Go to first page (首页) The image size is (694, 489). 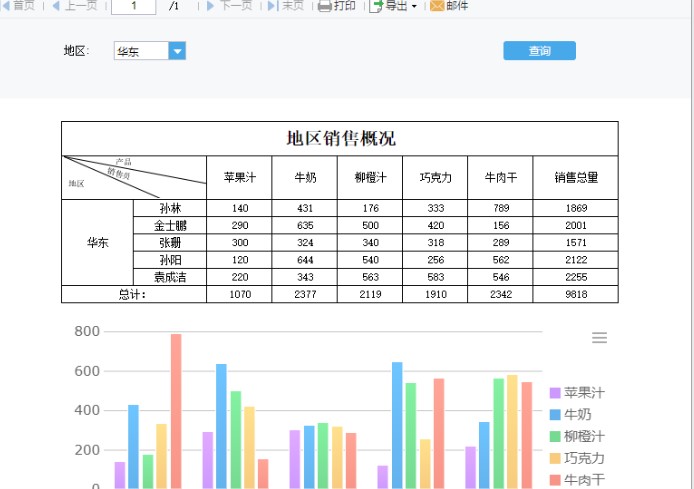[18, 5]
